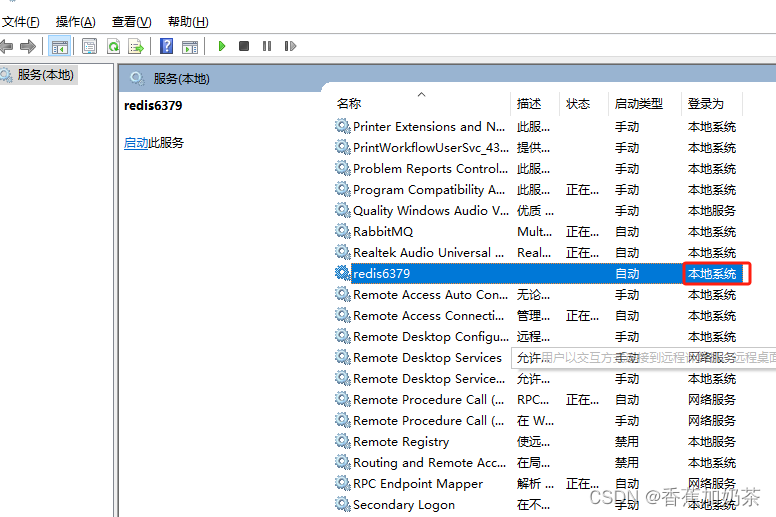Click the redis6379 heading in the detail pane
This screenshot has width=776, height=517.
153,105
